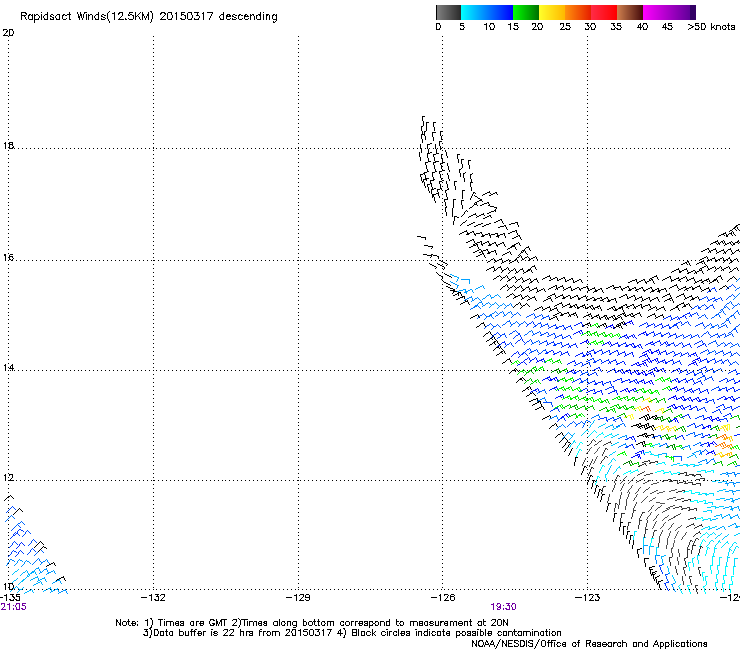Click the note line 'Times are GMT'
Image resolution: width=740 pixels, height=650 pixels.
tap(193, 623)
